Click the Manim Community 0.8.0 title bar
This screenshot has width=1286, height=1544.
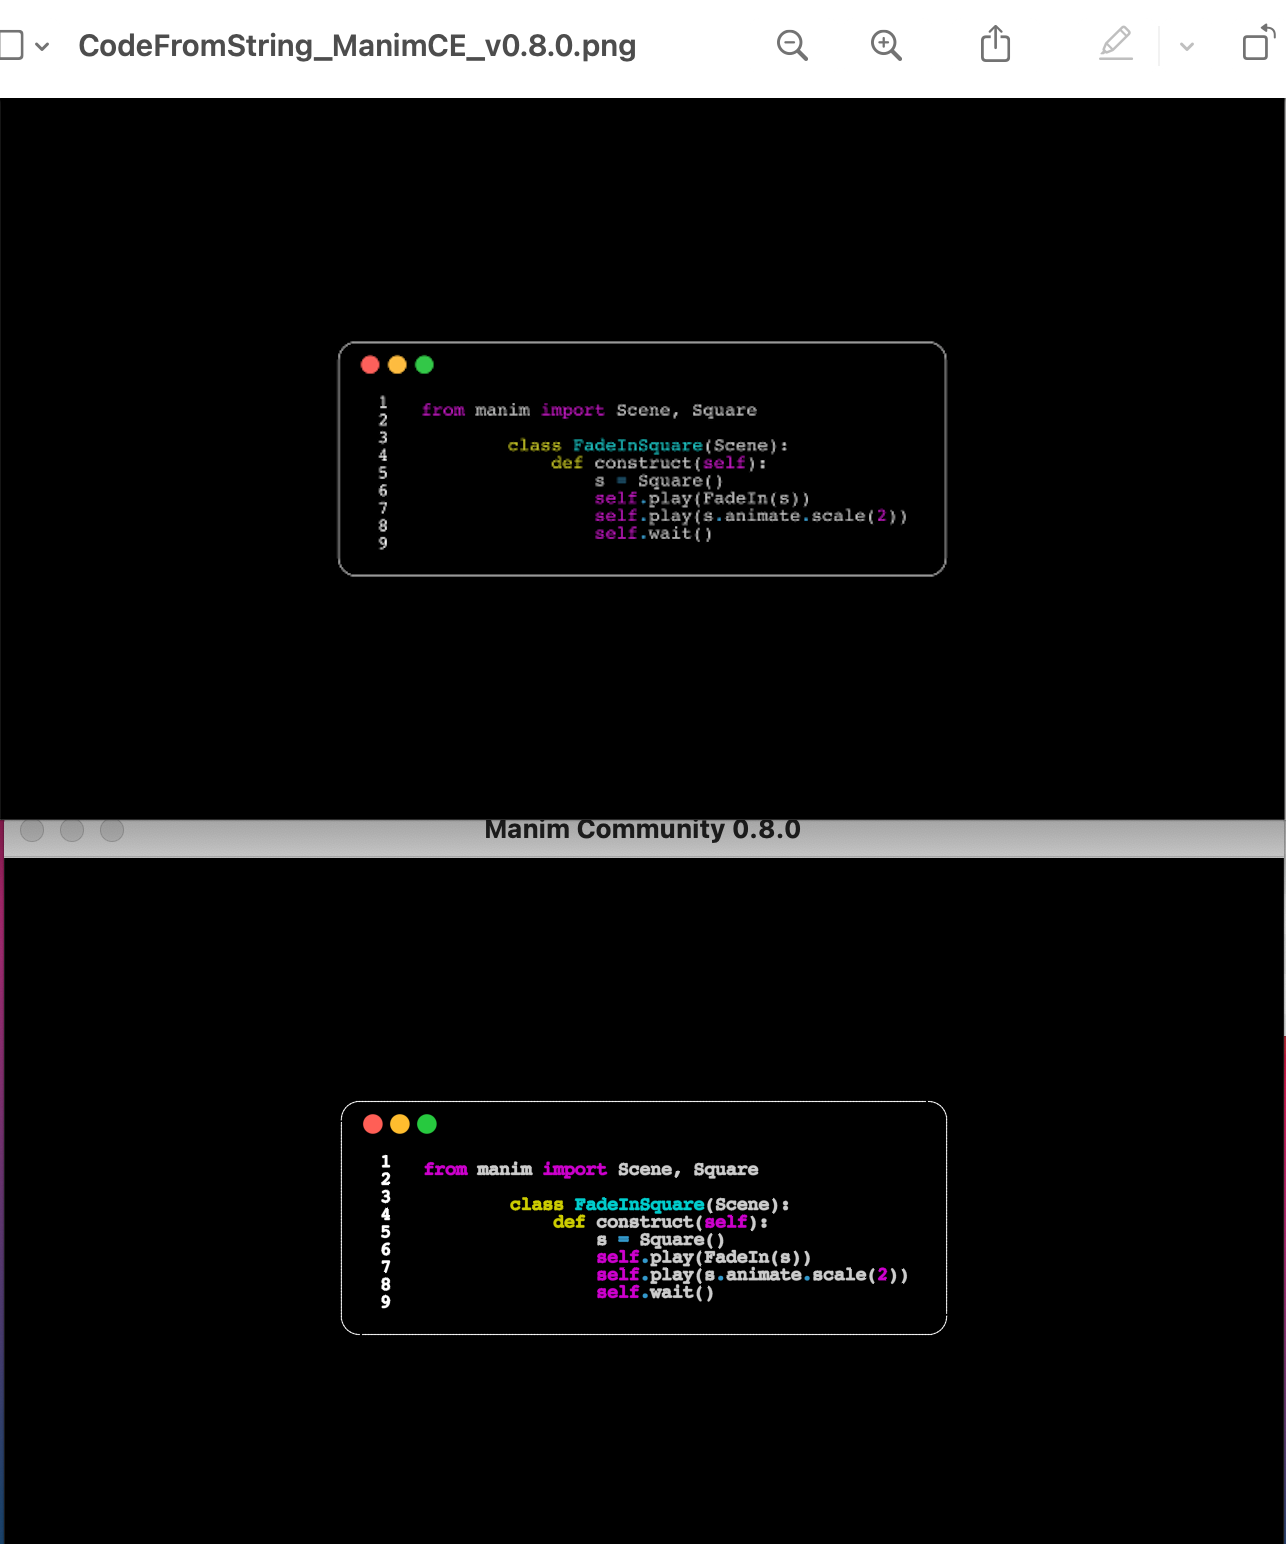[643, 829]
